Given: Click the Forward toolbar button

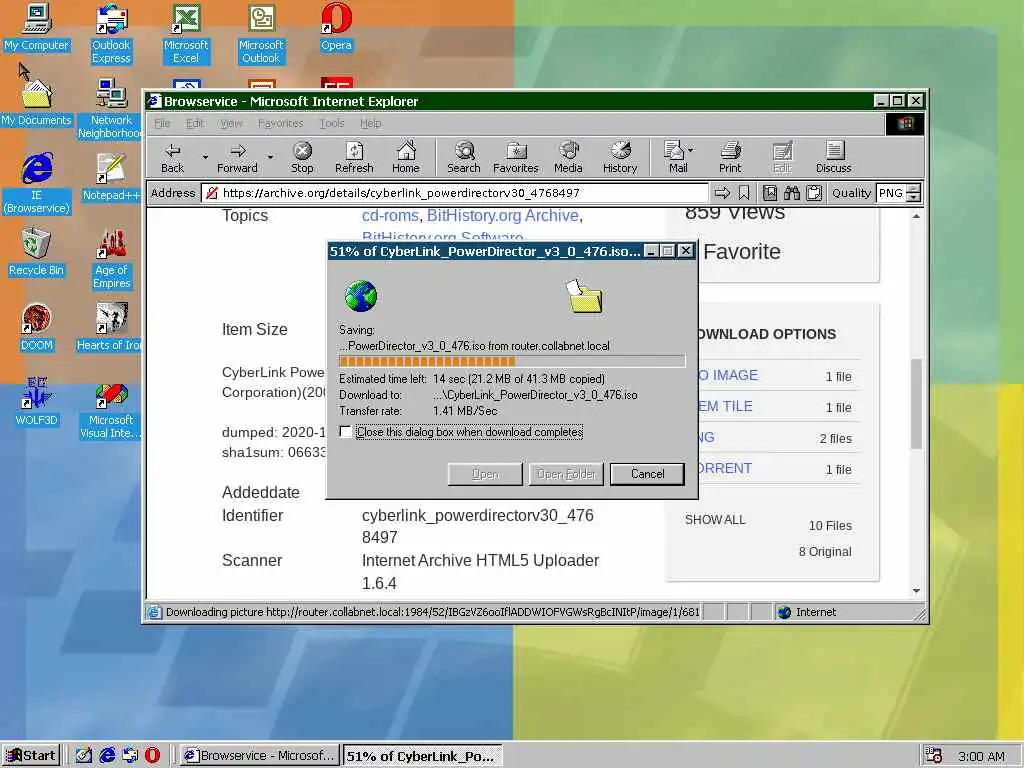Looking at the screenshot, I should click(x=237, y=157).
